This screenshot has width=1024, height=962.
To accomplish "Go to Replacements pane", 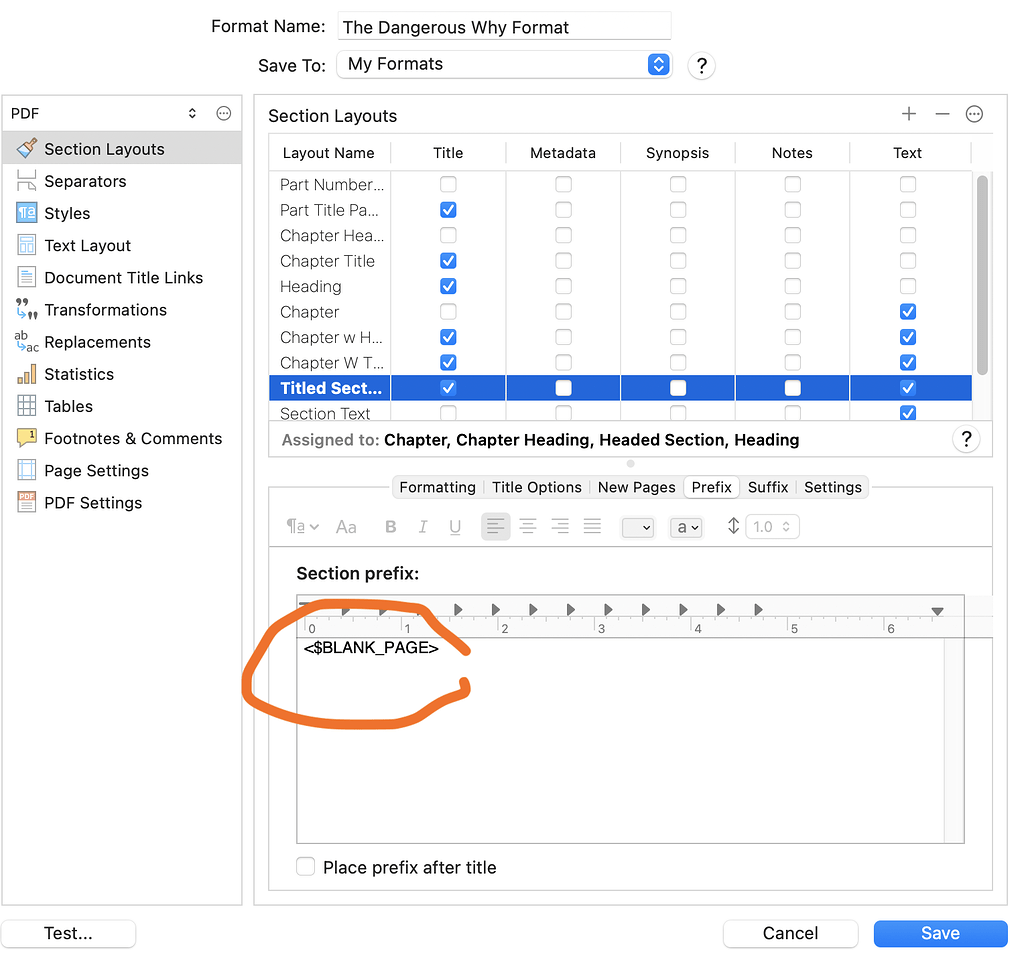I will 97,342.
